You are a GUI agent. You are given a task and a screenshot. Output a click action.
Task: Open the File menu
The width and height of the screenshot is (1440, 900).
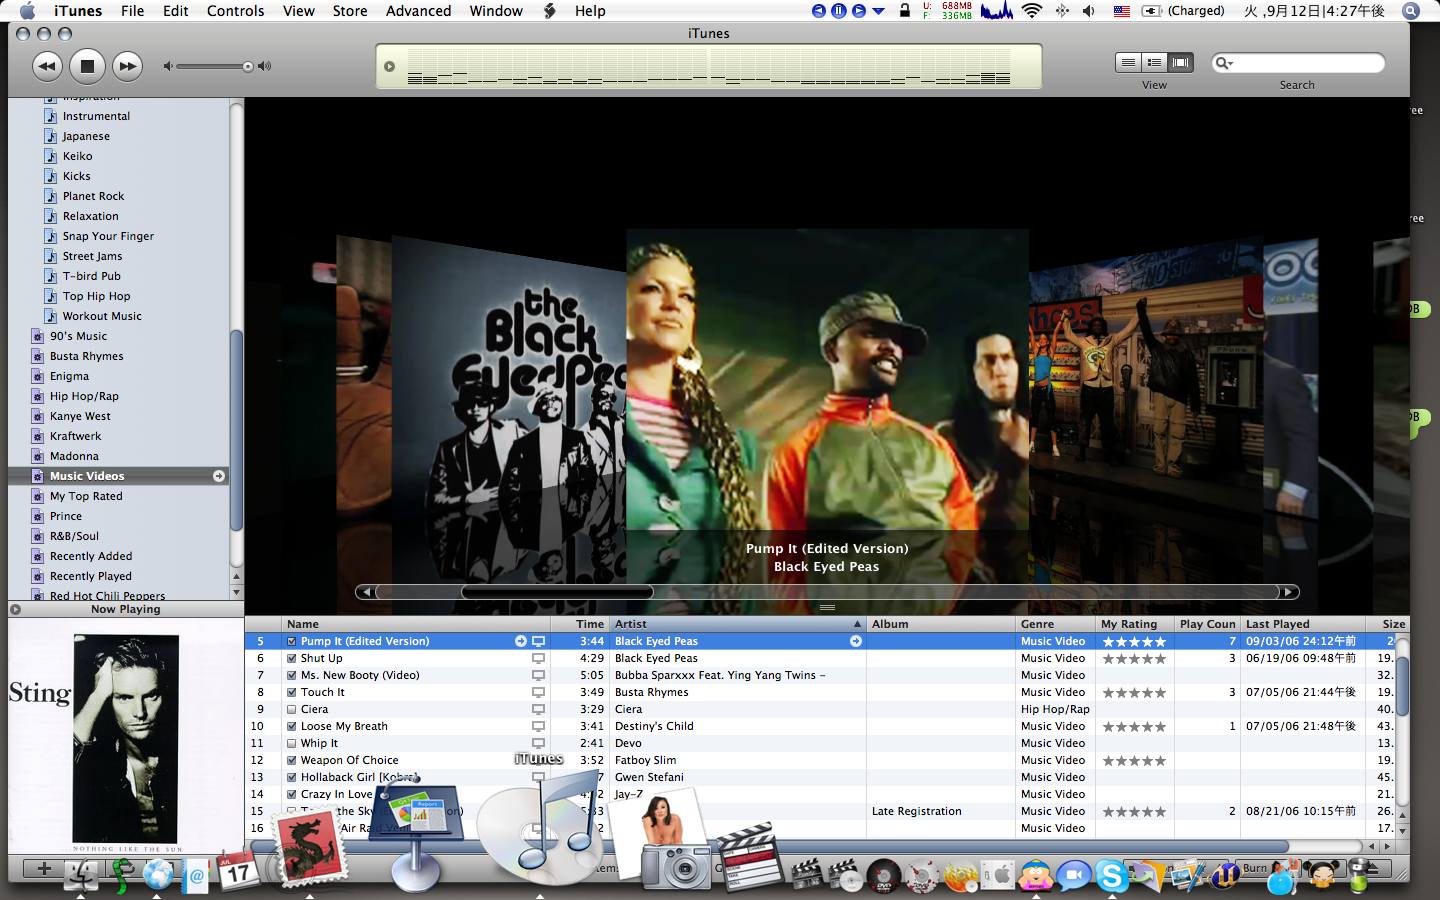tap(132, 11)
